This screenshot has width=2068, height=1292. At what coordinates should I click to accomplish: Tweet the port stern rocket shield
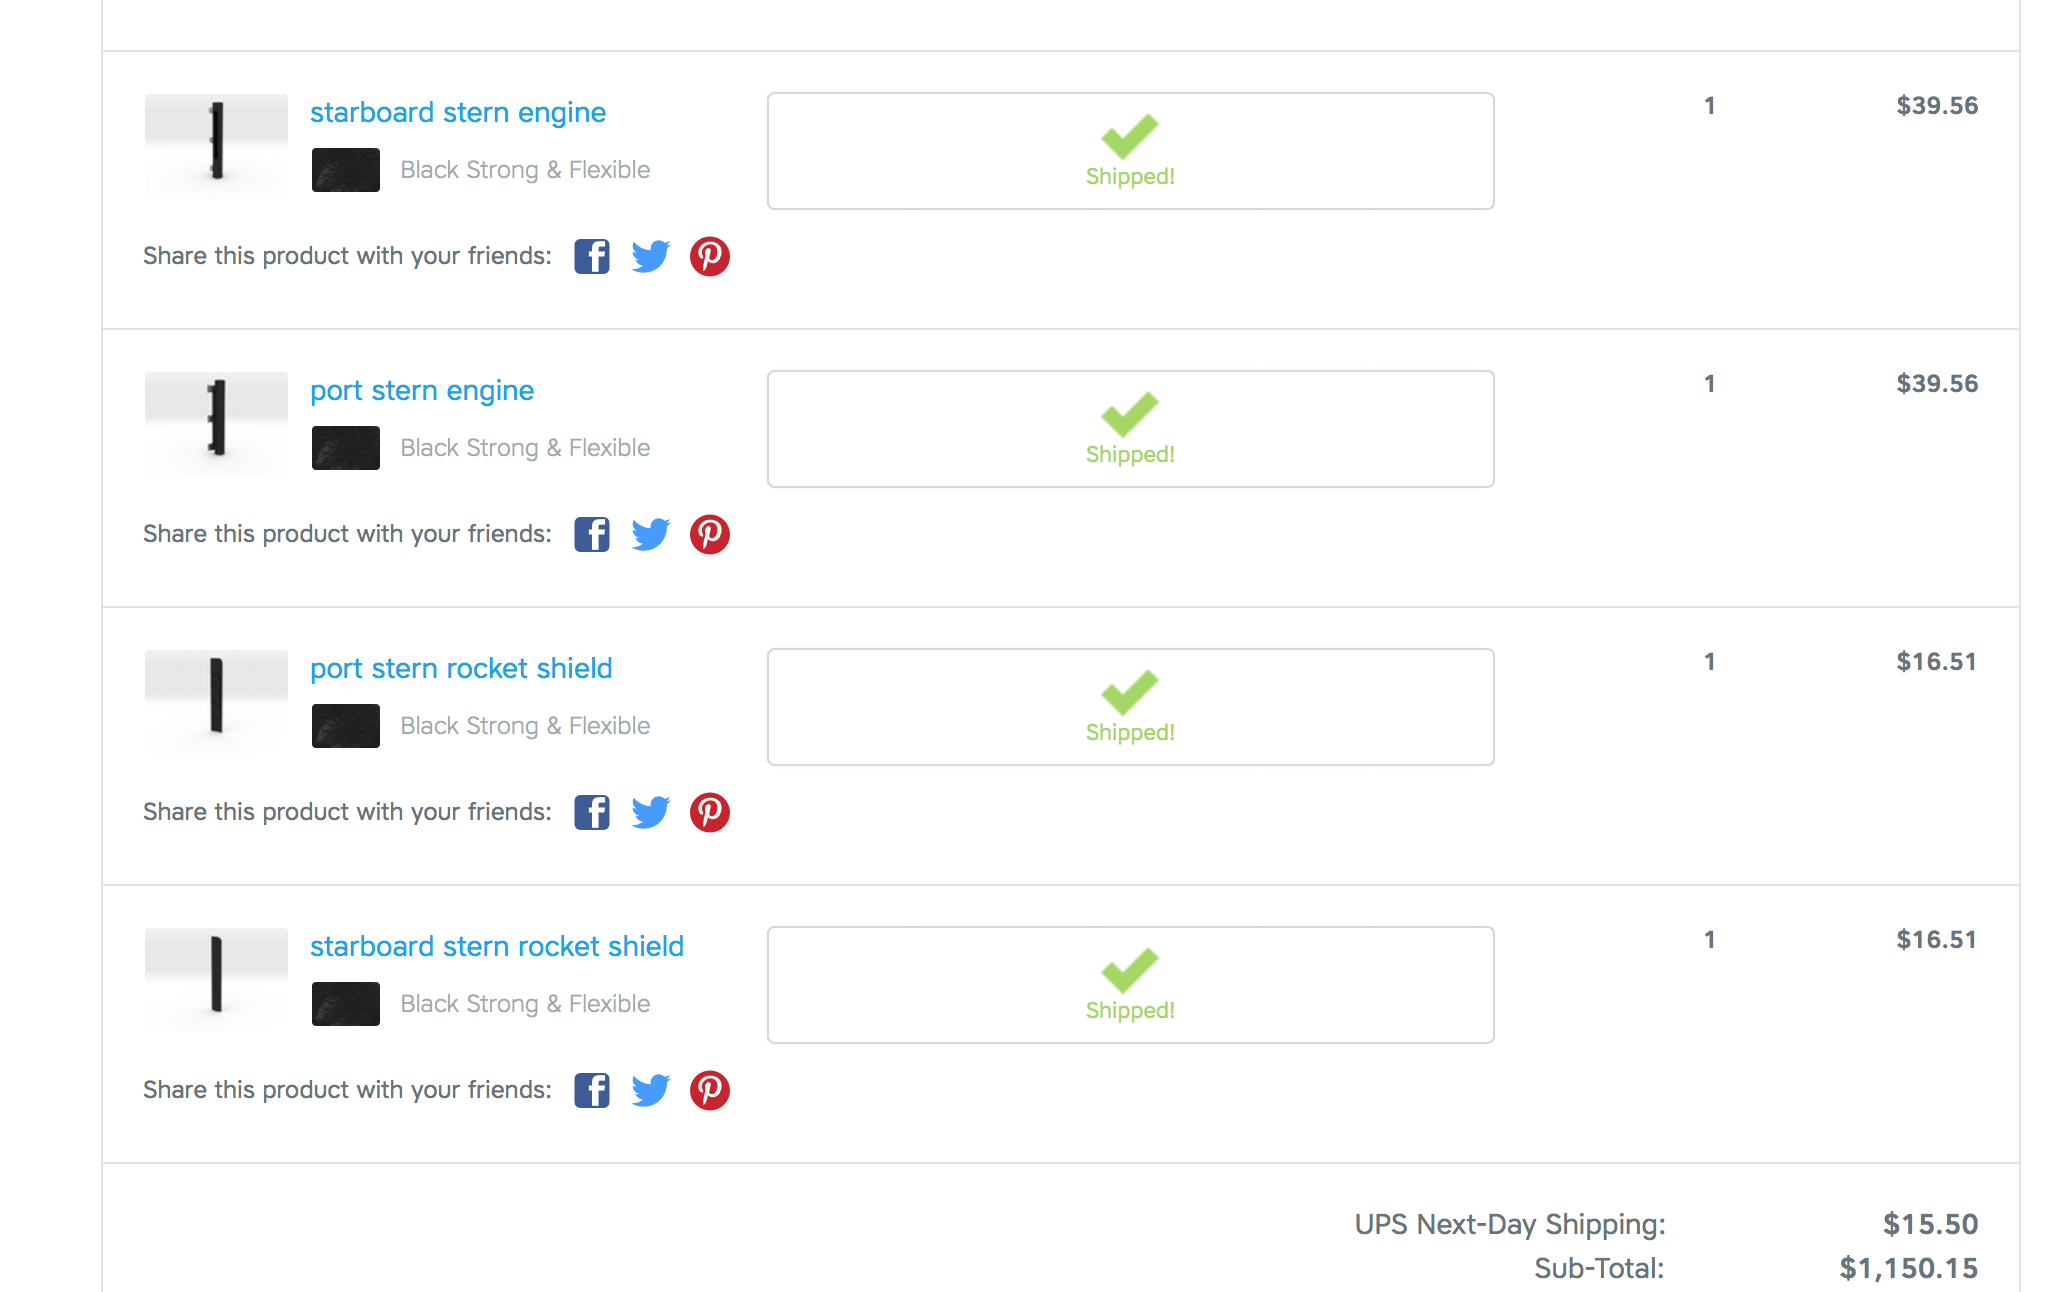(x=651, y=813)
